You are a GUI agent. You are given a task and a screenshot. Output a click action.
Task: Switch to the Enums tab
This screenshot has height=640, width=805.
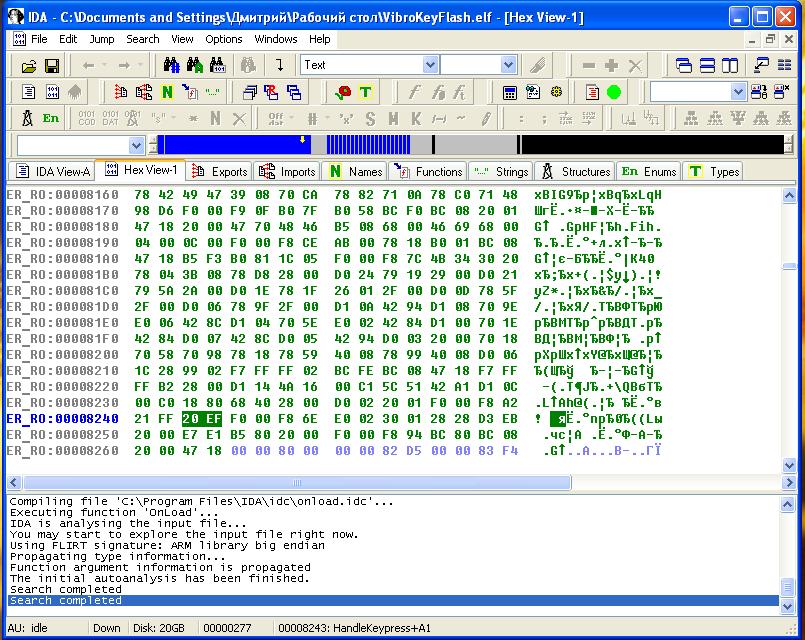648,171
